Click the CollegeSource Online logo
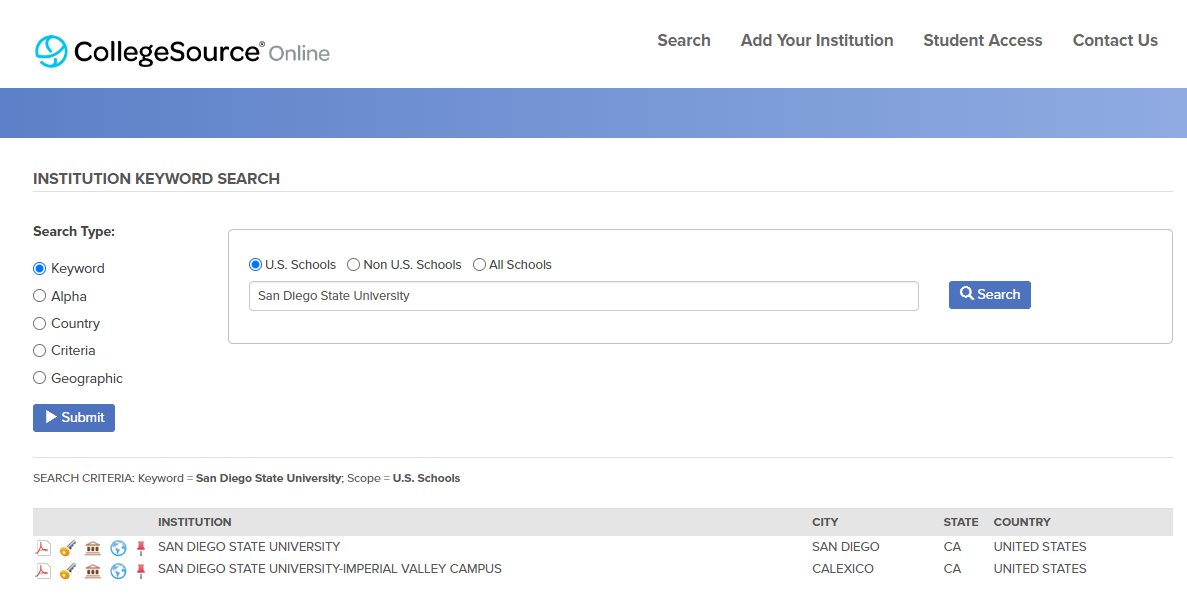This screenshot has height=597, width=1187. [x=182, y=51]
